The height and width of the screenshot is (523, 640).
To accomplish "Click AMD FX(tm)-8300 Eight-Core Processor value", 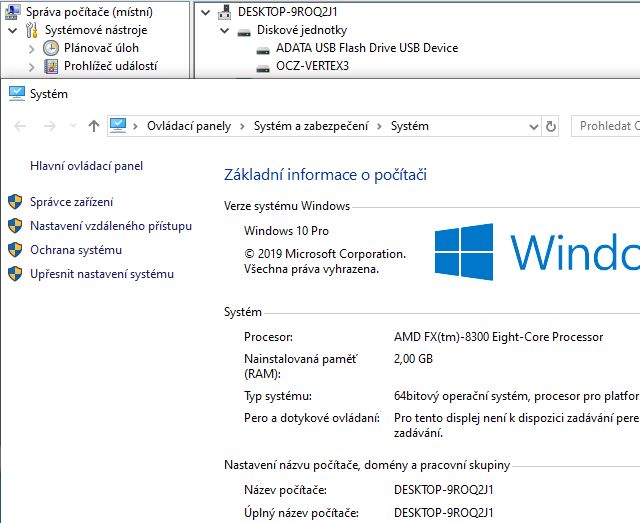I will [498, 337].
